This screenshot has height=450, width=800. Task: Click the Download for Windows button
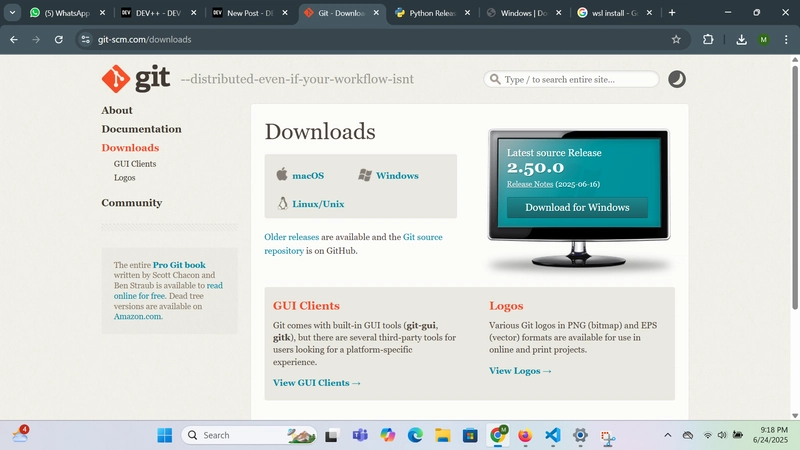point(577,208)
